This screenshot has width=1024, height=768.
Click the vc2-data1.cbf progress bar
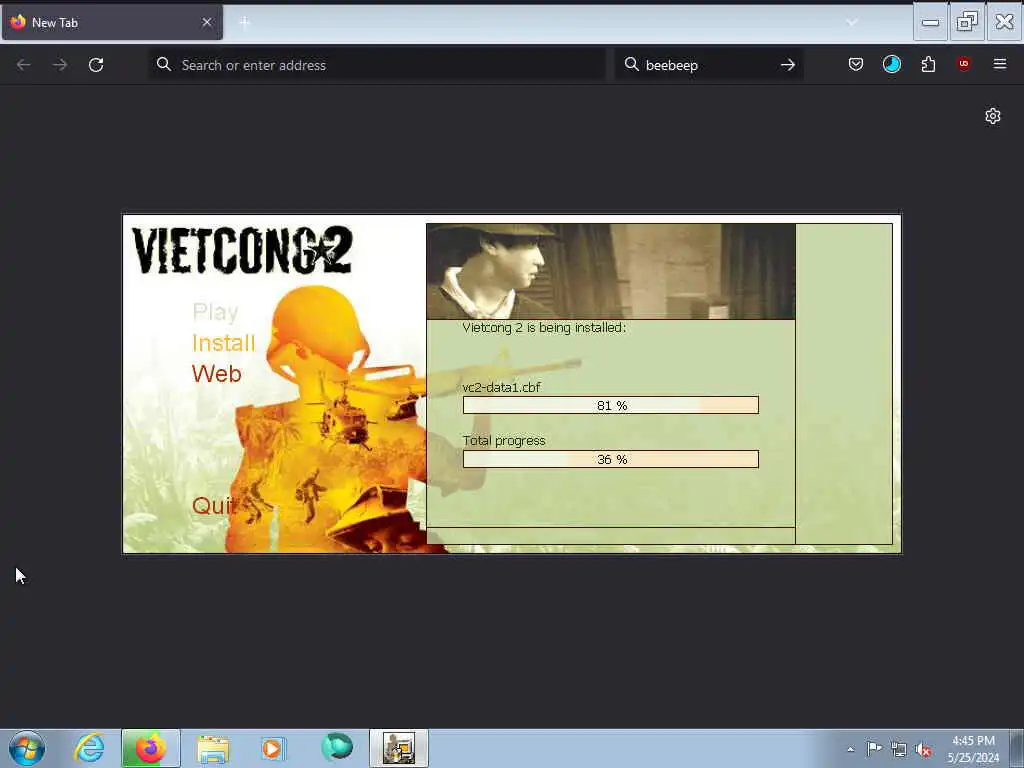point(611,405)
